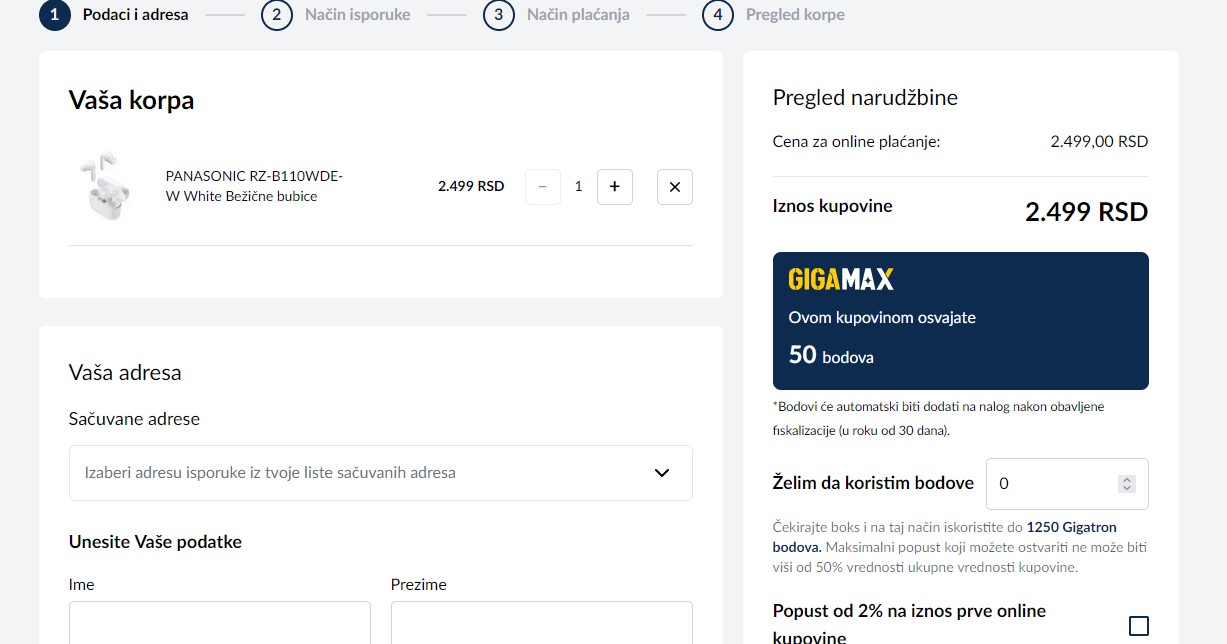
Task: Click step 1 circle icon
Action: click(55, 15)
